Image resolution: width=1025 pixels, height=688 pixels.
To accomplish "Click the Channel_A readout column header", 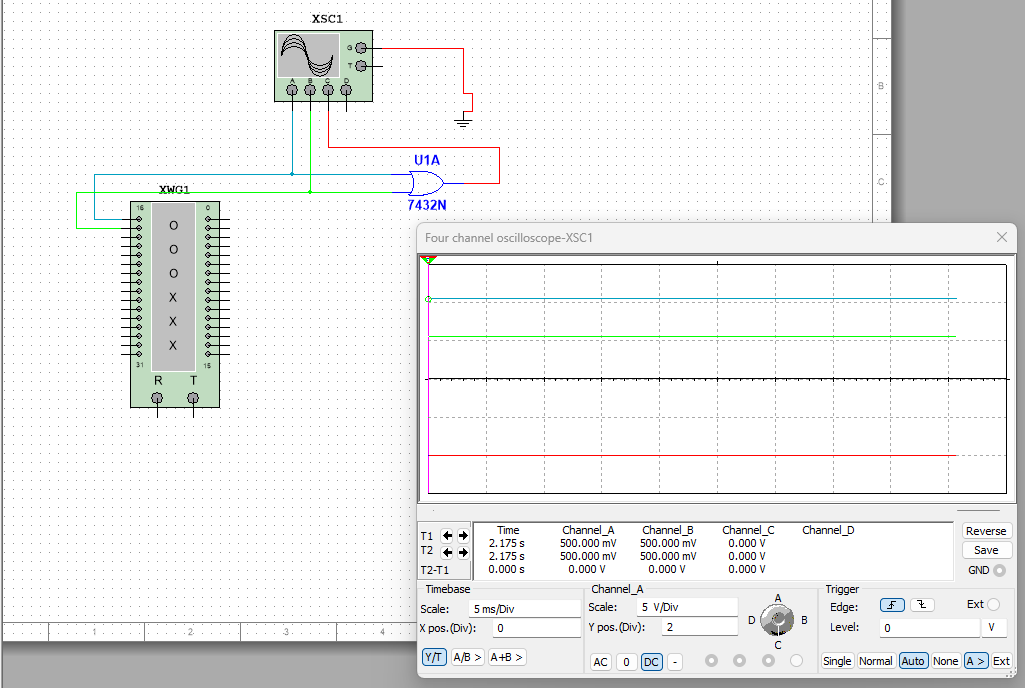I will pyautogui.click(x=588, y=530).
